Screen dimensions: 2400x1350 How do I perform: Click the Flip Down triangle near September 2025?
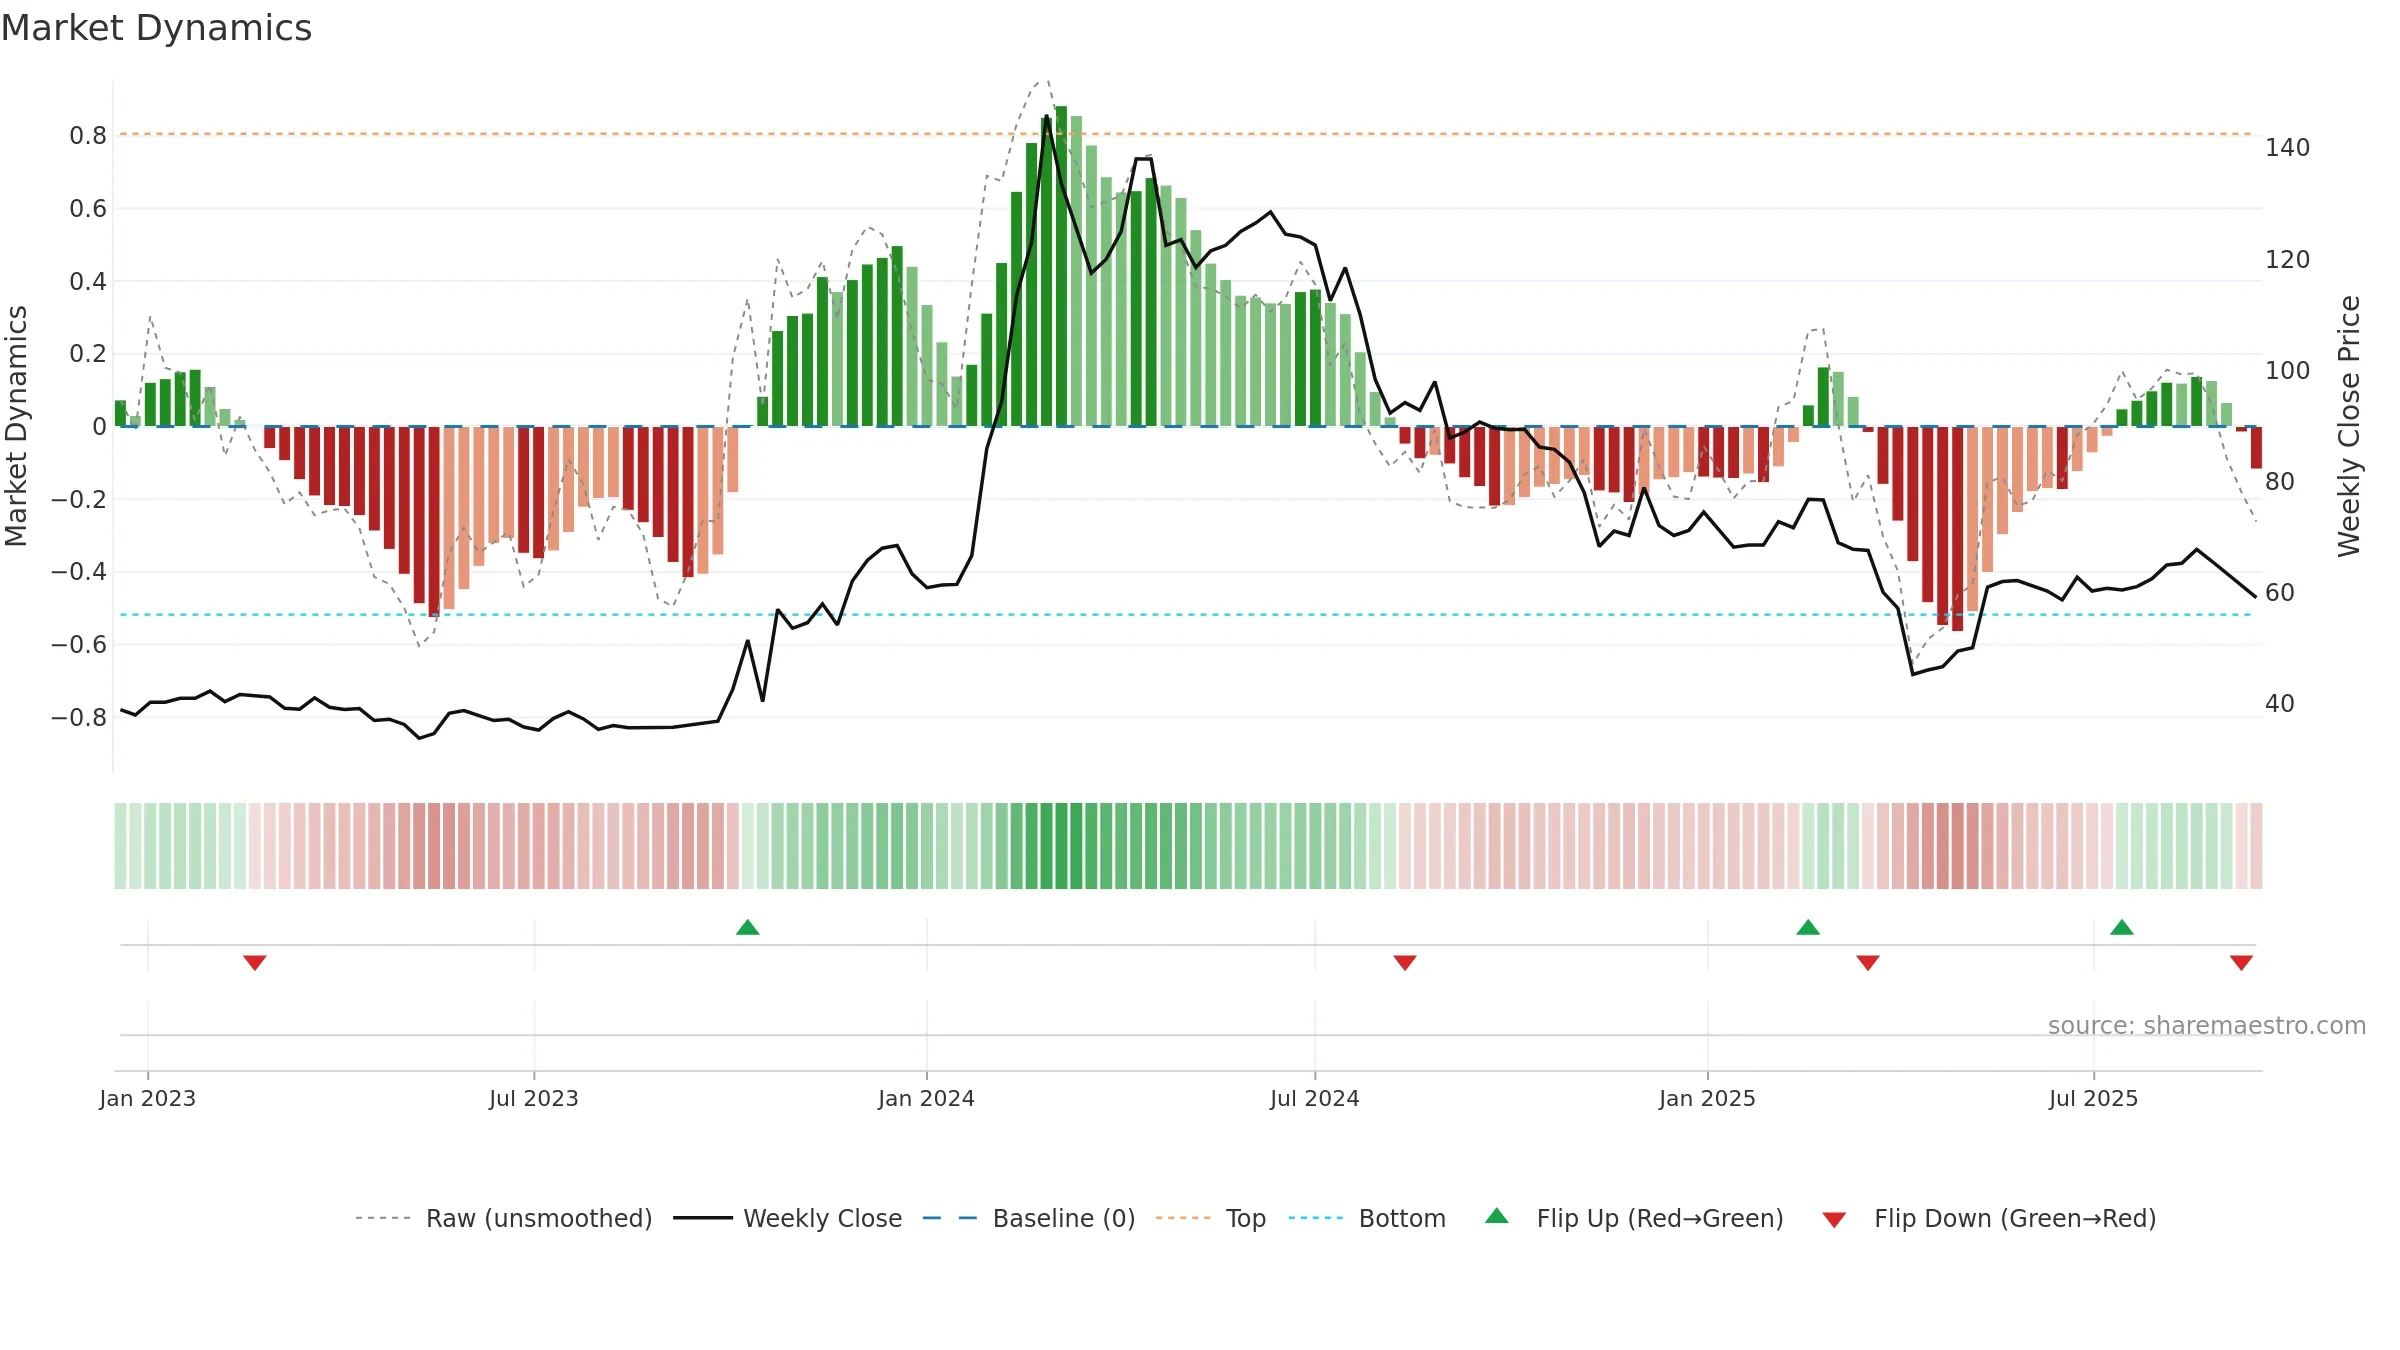(2241, 962)
